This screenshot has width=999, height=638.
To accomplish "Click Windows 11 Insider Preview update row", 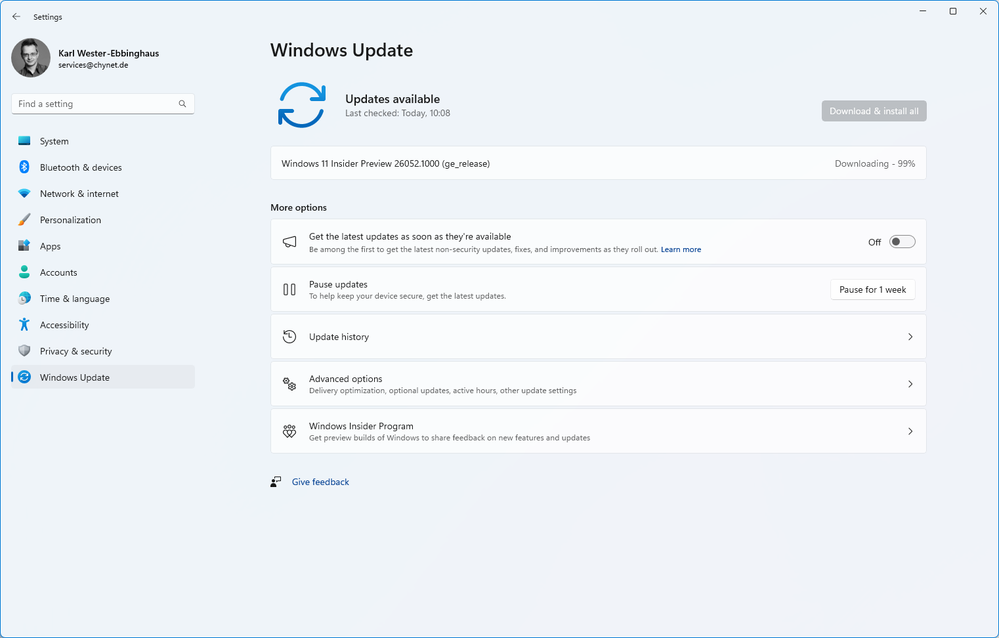I will pyautogui.click(x=598, y=163).
